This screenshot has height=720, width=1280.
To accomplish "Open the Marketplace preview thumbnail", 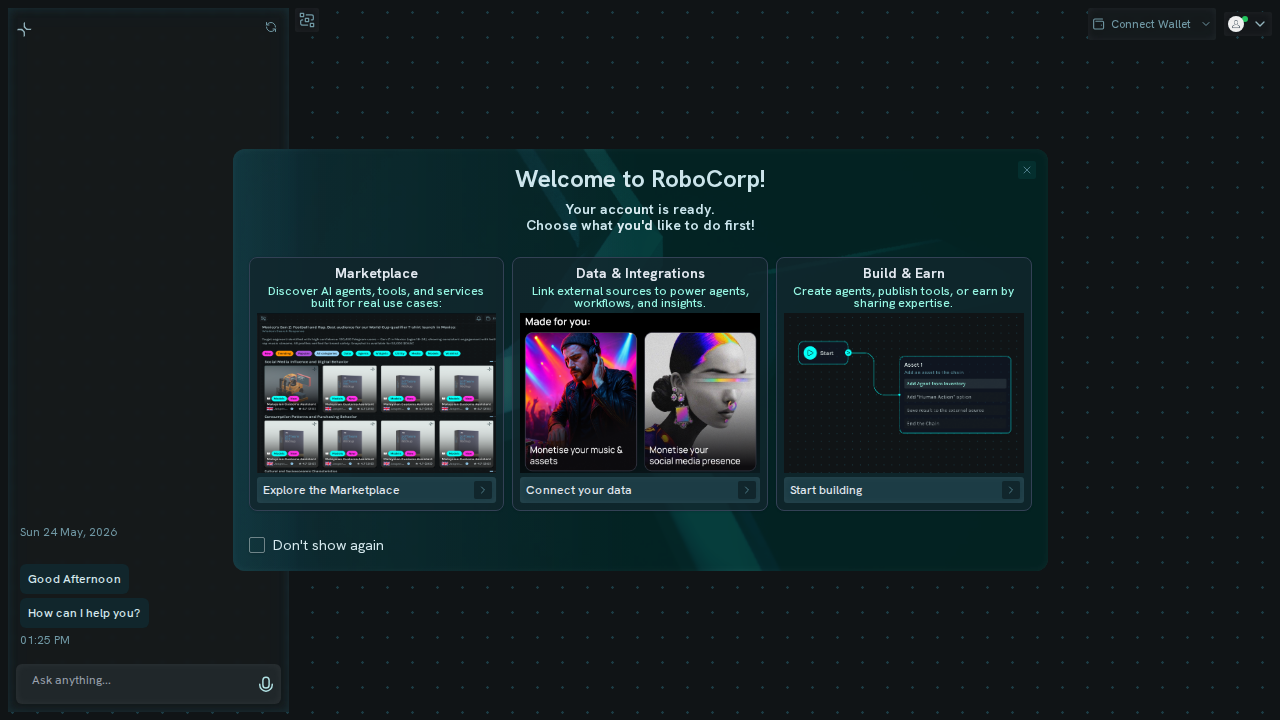I will tap(376, 393).
